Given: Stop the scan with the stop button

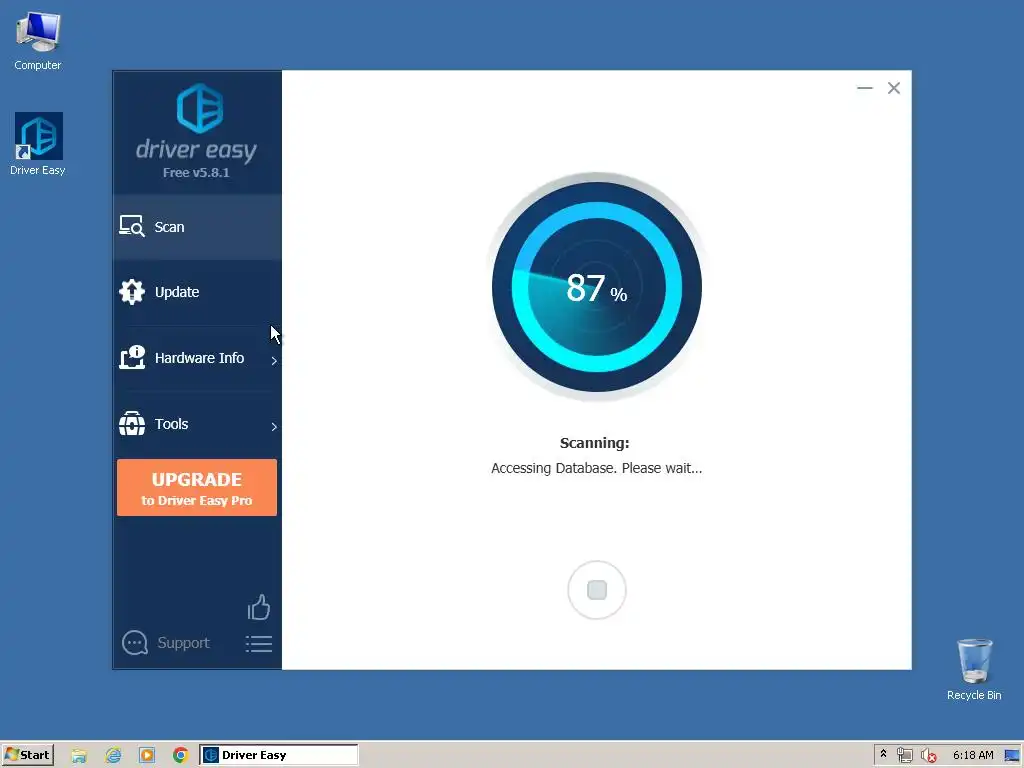Looking at the screenshot, I should pyautogui.click(x=597, y=590).
